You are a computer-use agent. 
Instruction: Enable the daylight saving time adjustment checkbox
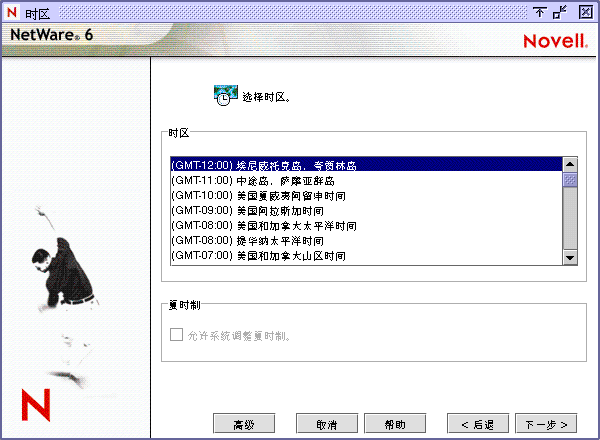[176, 334]
